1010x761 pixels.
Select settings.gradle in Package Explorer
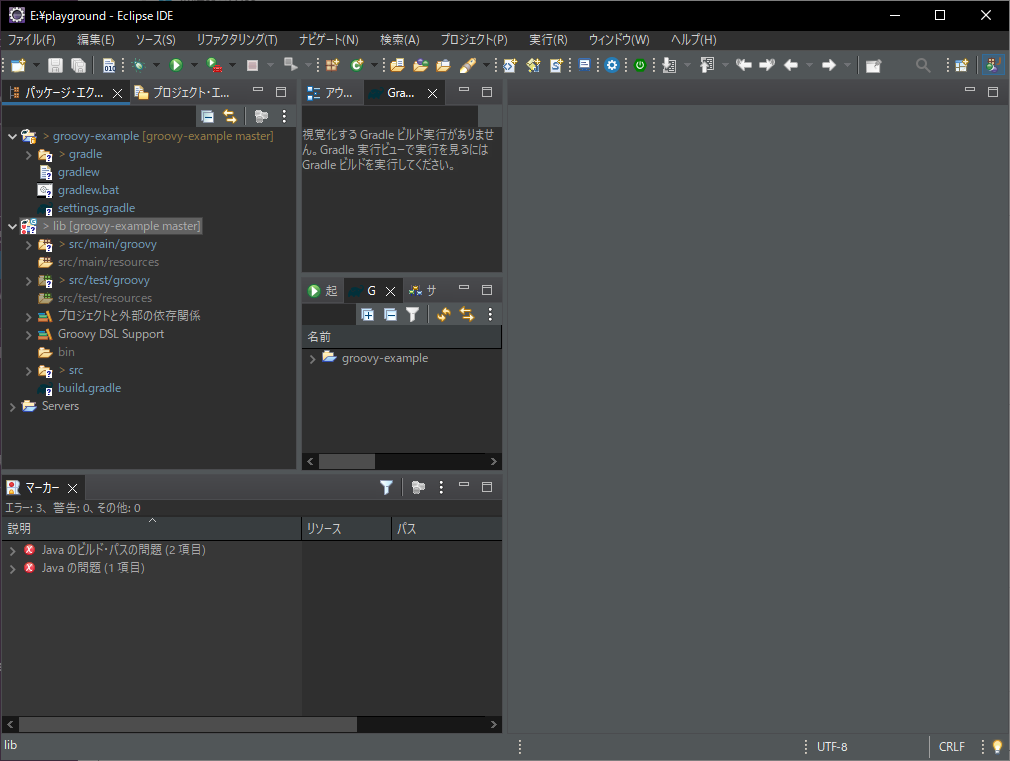point(96,208)
